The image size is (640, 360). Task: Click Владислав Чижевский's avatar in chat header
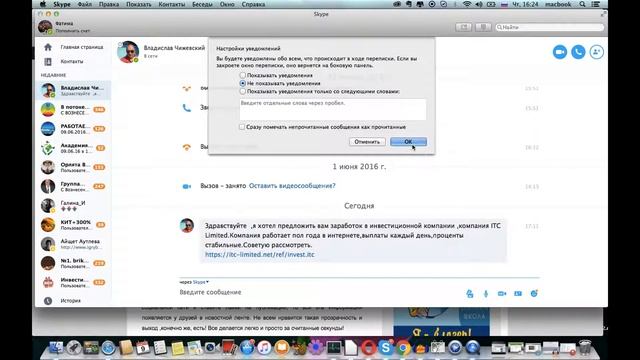coord(128,52)
